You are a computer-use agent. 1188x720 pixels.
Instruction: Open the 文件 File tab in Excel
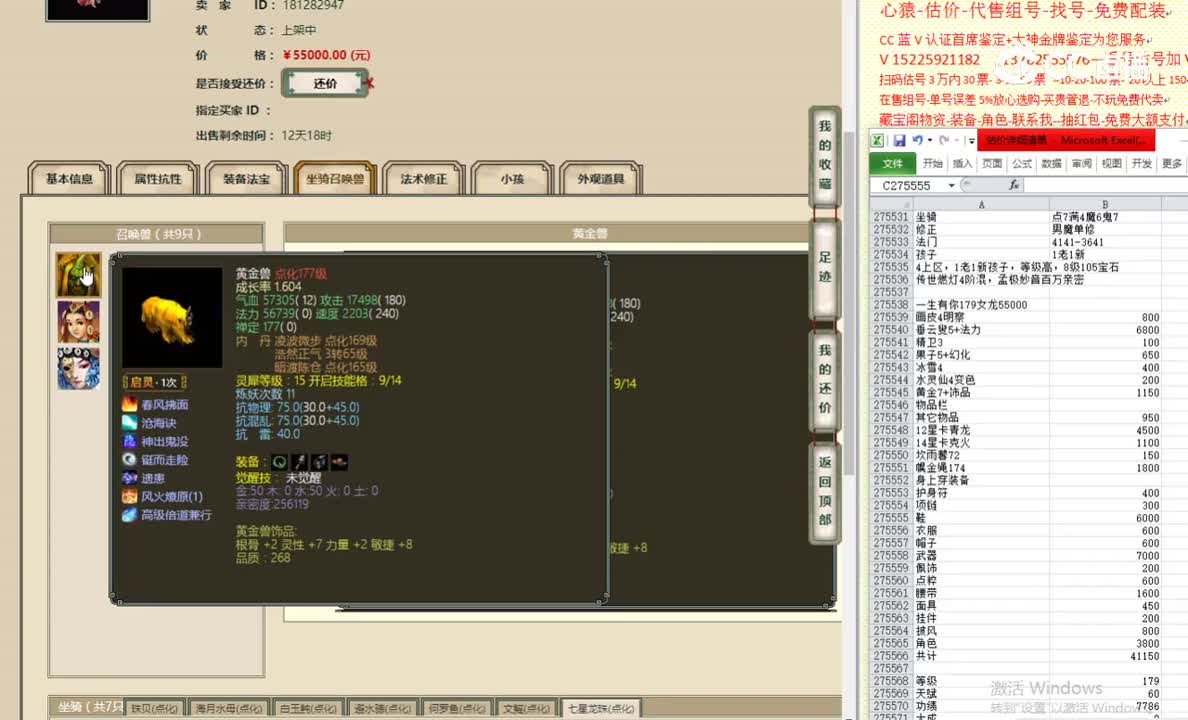pos(893,164)
